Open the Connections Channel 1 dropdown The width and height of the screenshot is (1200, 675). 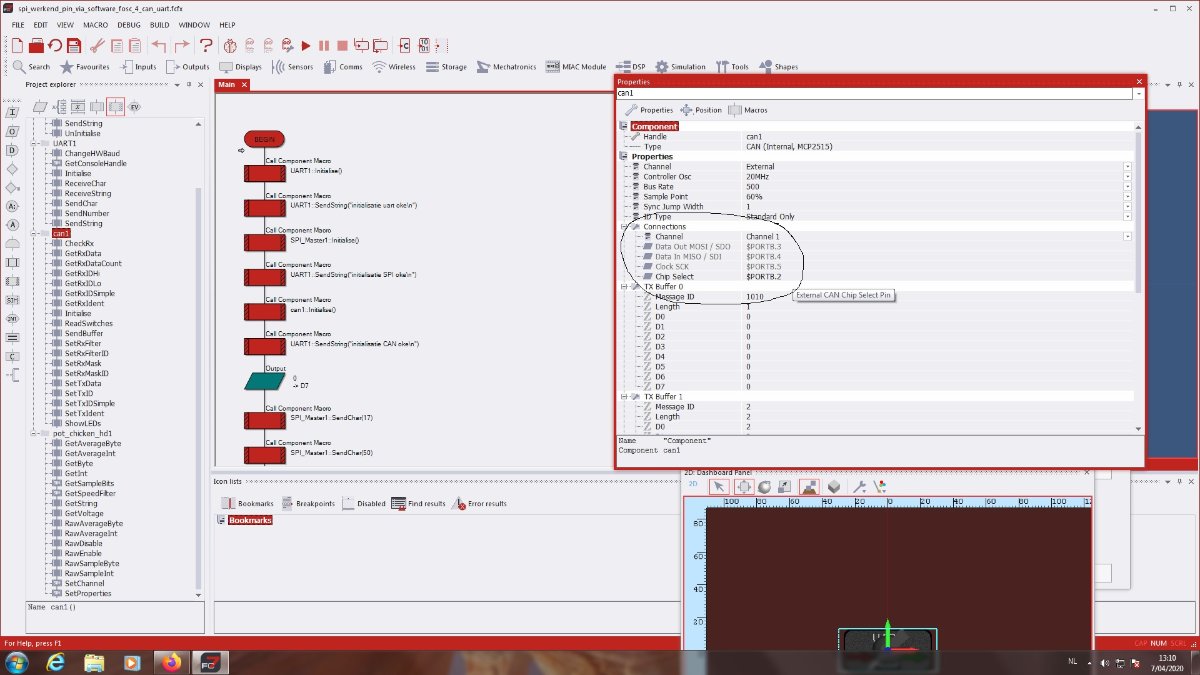pos(1127,237)
